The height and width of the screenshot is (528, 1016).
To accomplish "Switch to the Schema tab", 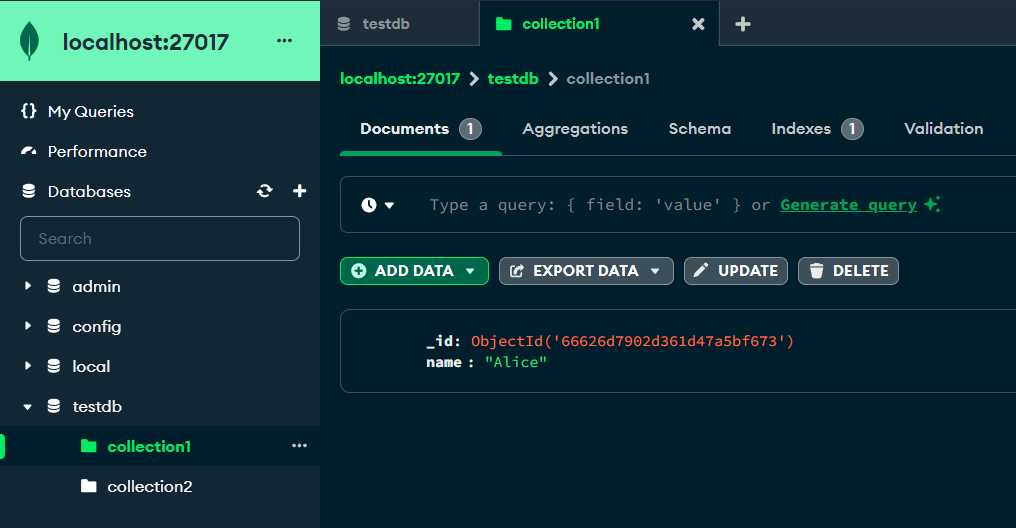I will pos(699,129).
